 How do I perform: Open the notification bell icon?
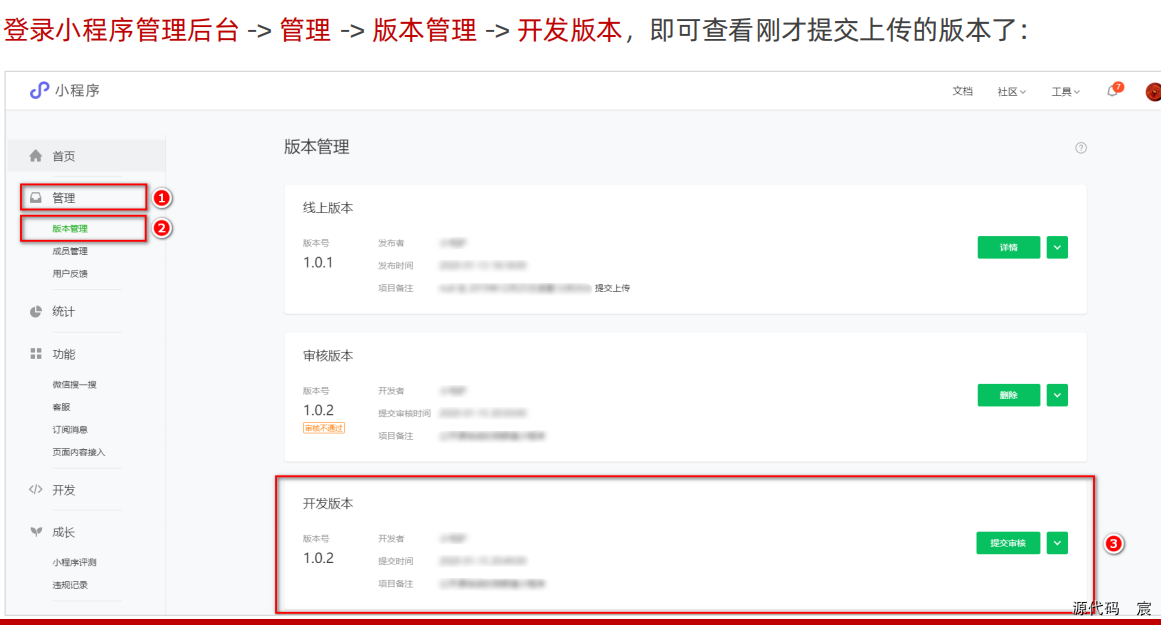(x=1112, y=91)
